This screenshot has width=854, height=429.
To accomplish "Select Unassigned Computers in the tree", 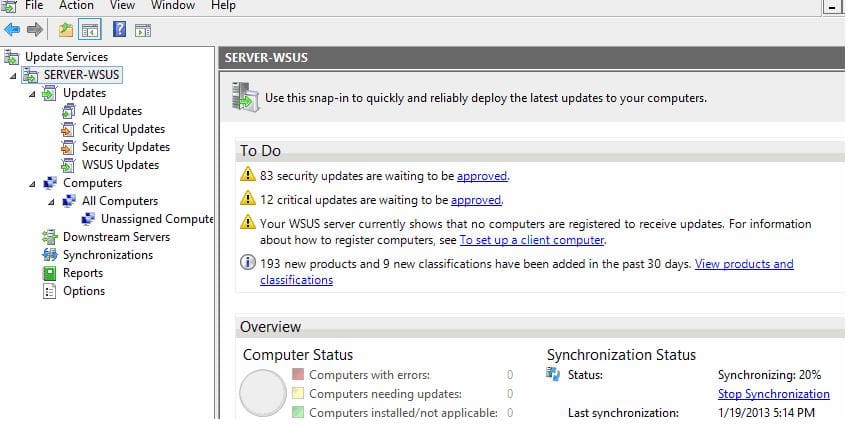I will (157, 219).
